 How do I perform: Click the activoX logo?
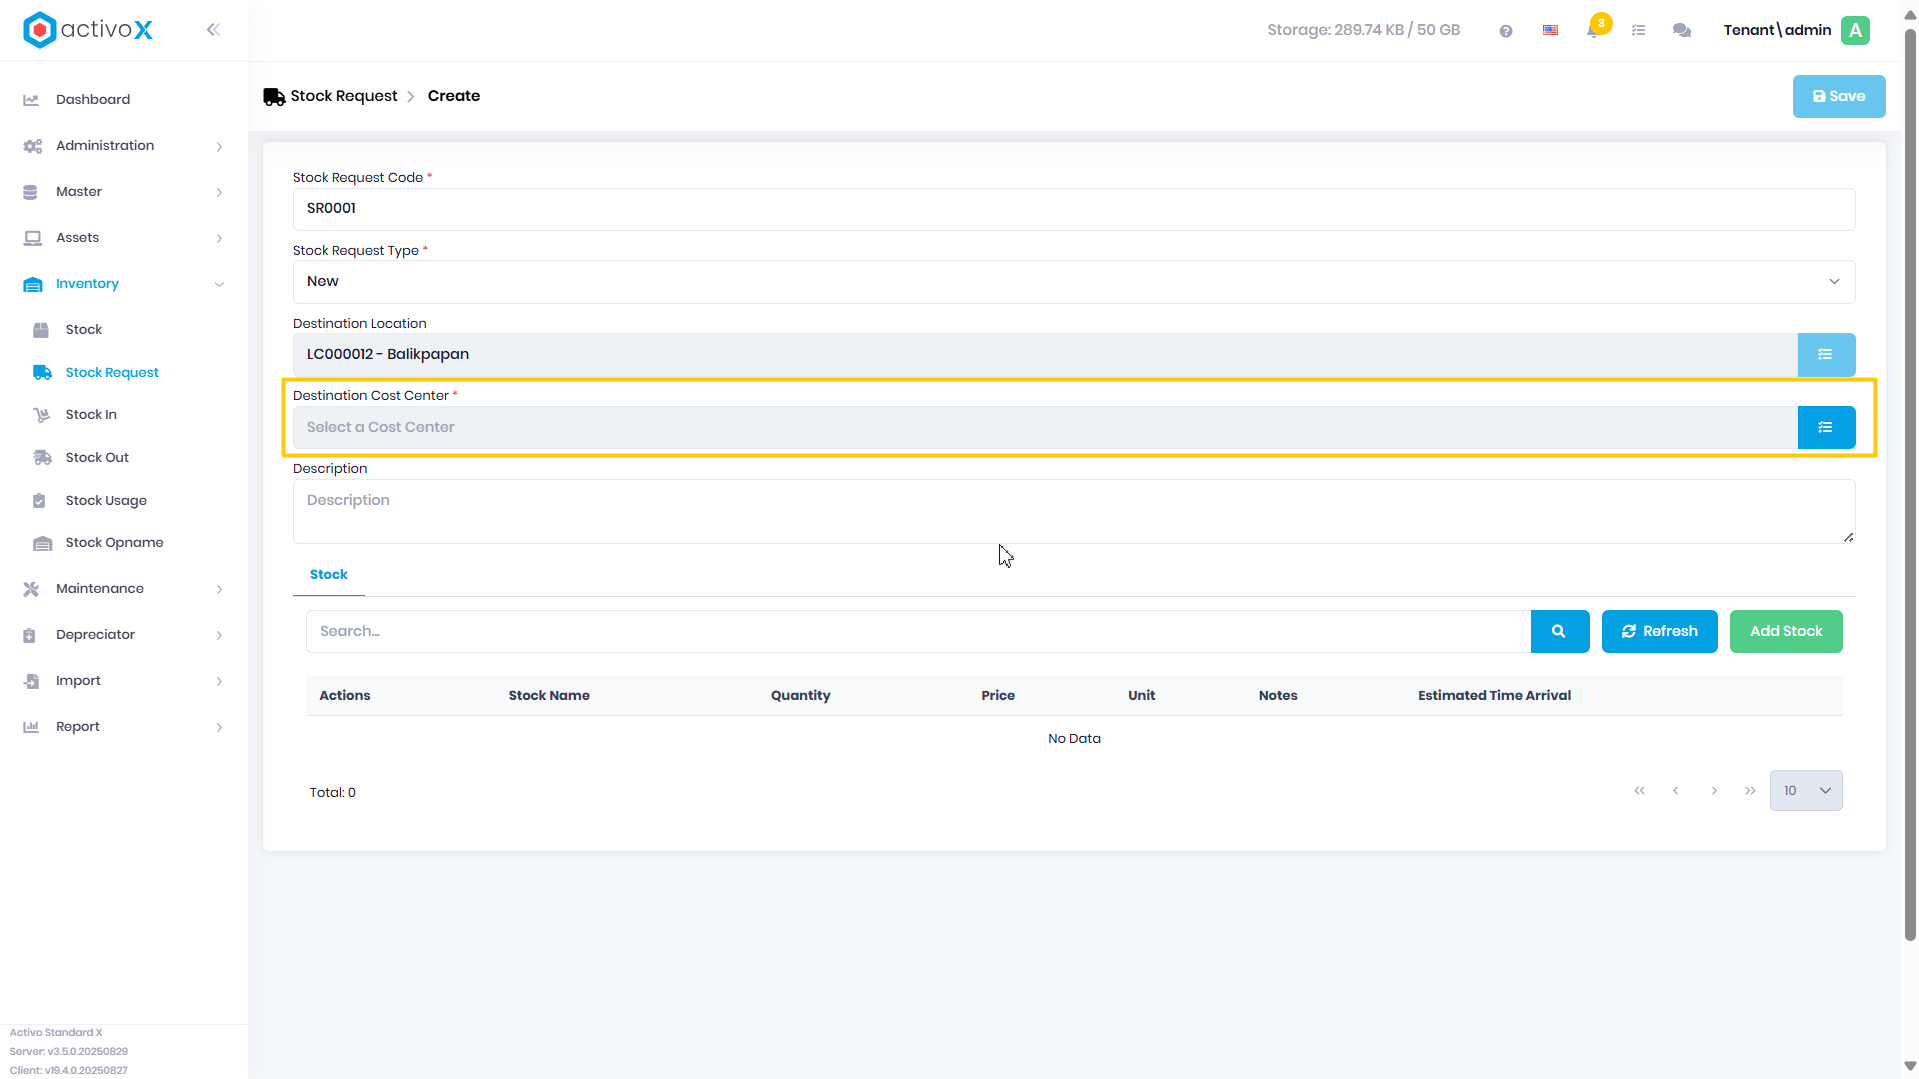point(88,30)
